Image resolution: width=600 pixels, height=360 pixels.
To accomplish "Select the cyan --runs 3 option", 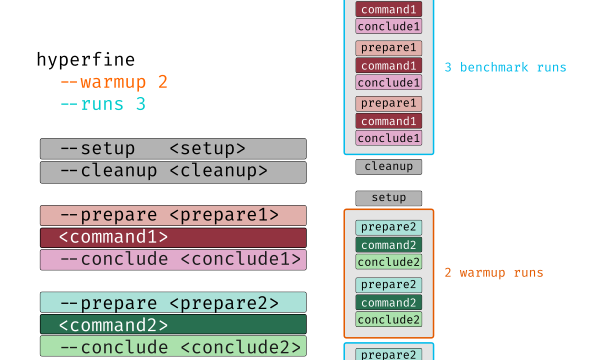I will (x=103, y=104).
